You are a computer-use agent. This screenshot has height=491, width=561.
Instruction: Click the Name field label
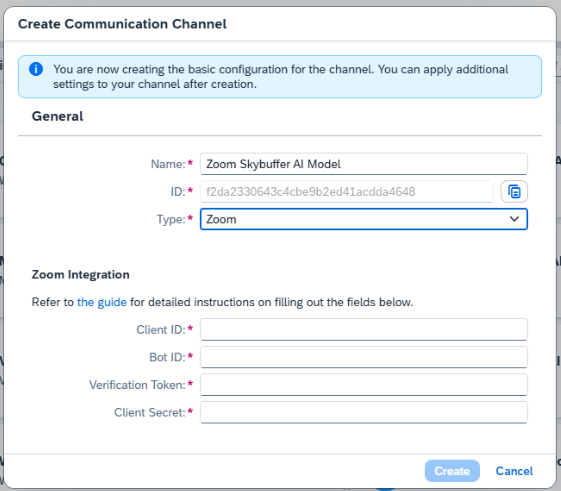click(168, 164)
